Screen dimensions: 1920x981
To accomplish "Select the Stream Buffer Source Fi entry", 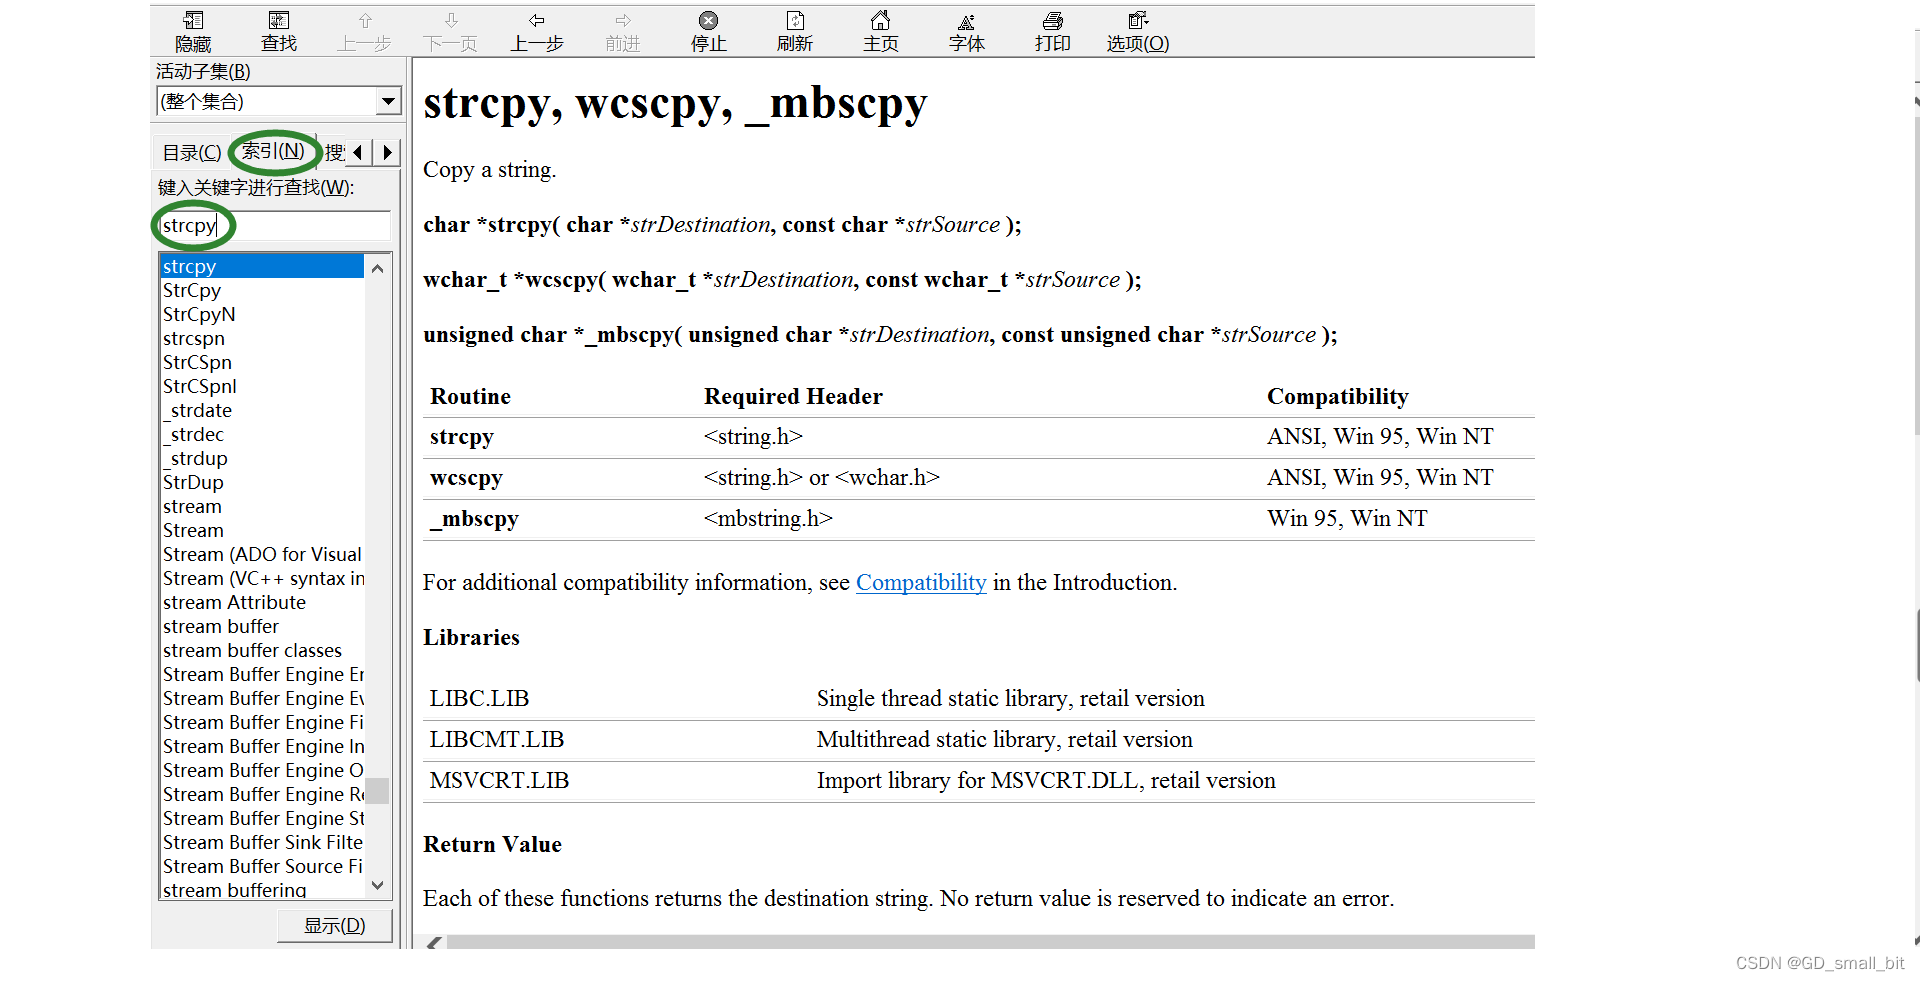I will click(x=262, y=866).
